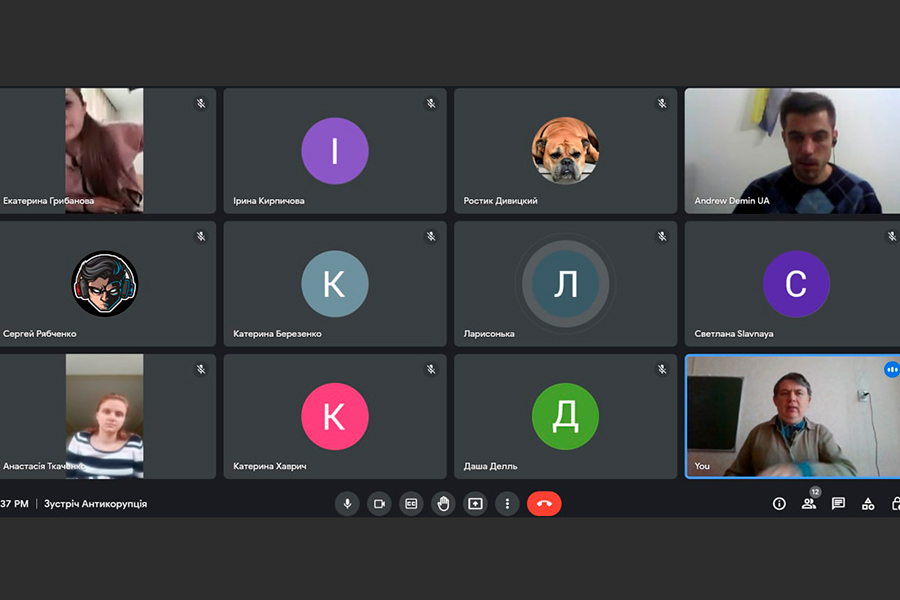This screenshot has height=600, width=900.
Task: Select Andrew Demin UA video tile
Action: (792, 150)
